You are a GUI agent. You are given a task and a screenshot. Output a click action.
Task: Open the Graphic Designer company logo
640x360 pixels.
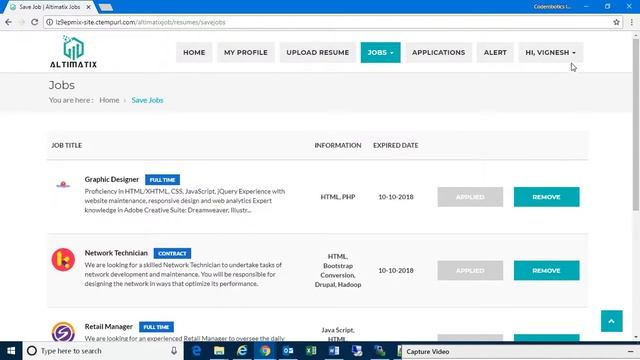[x=63, y=184]
